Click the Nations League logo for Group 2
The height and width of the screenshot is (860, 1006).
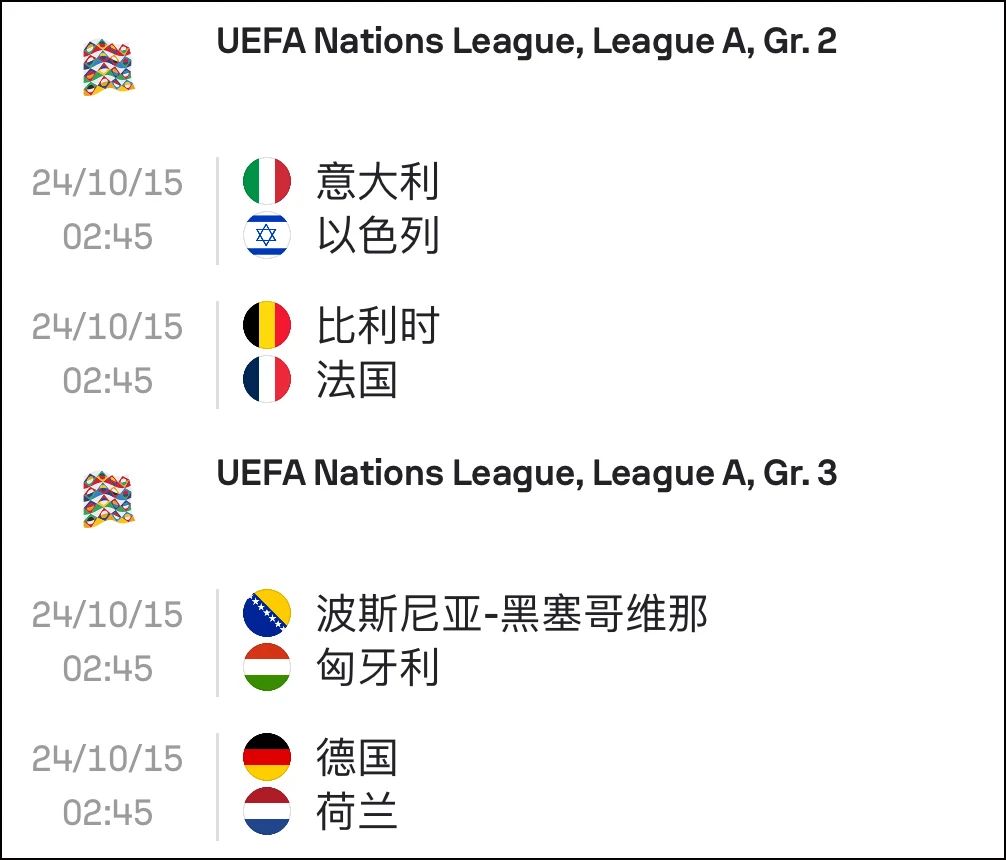tap(108, 67)
